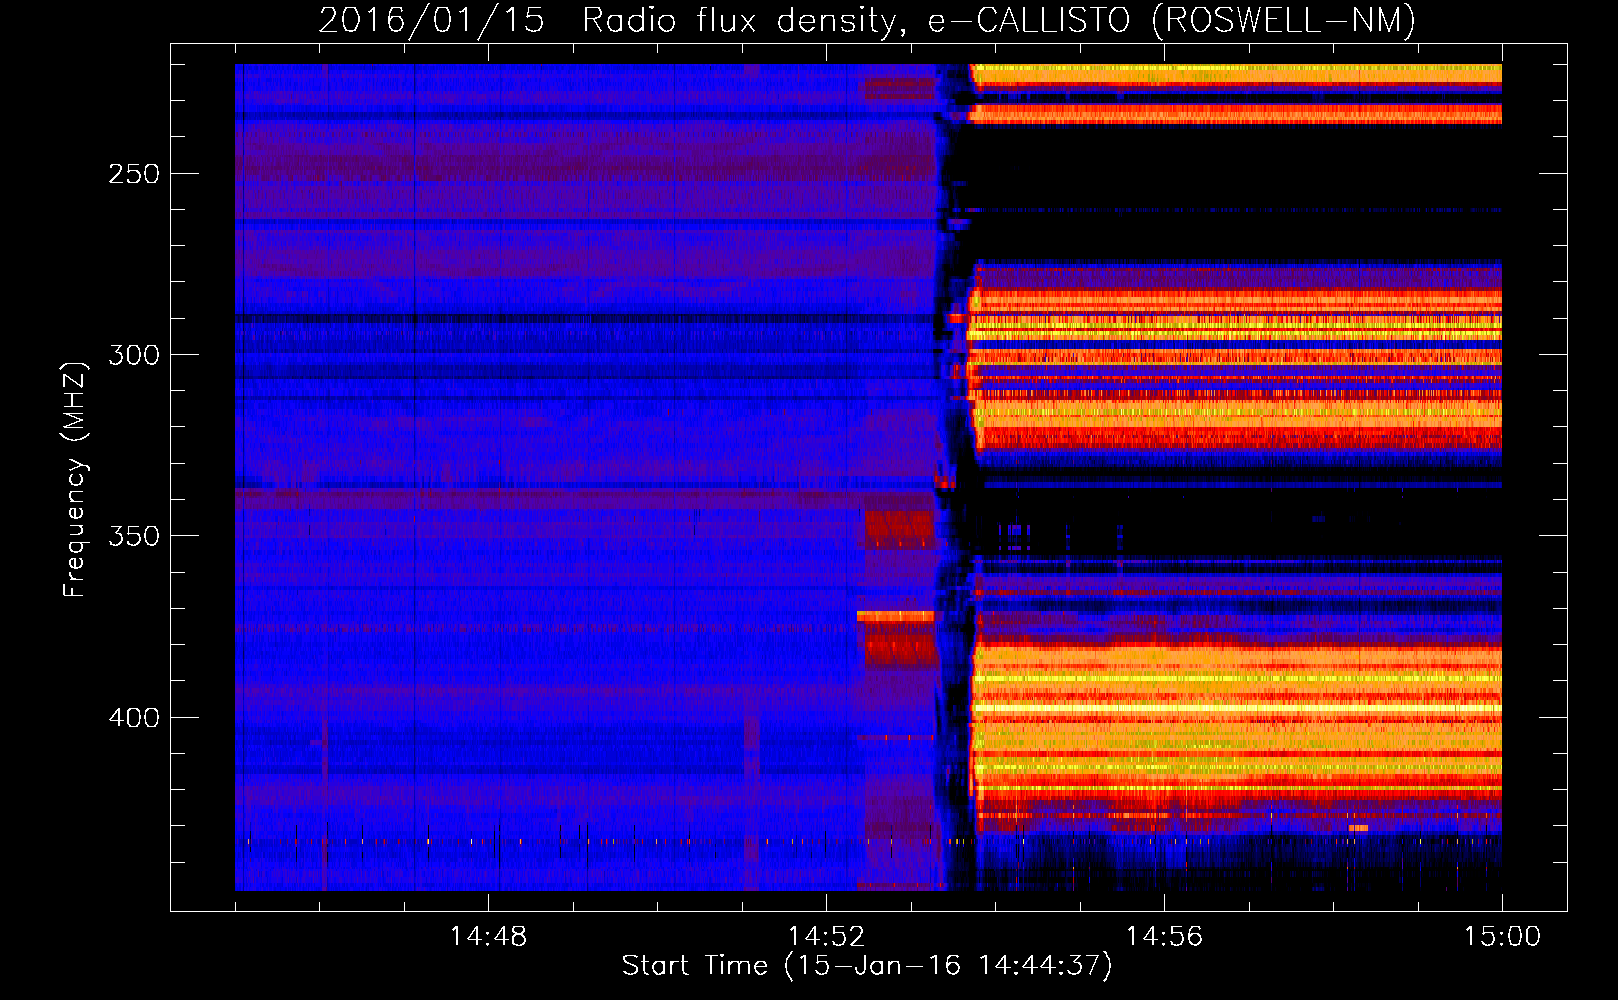Click the plot title mentioning e-CALLISTO ROSWELL-NM
This screenshot has width=1618, height=1000.
(867, 20)
